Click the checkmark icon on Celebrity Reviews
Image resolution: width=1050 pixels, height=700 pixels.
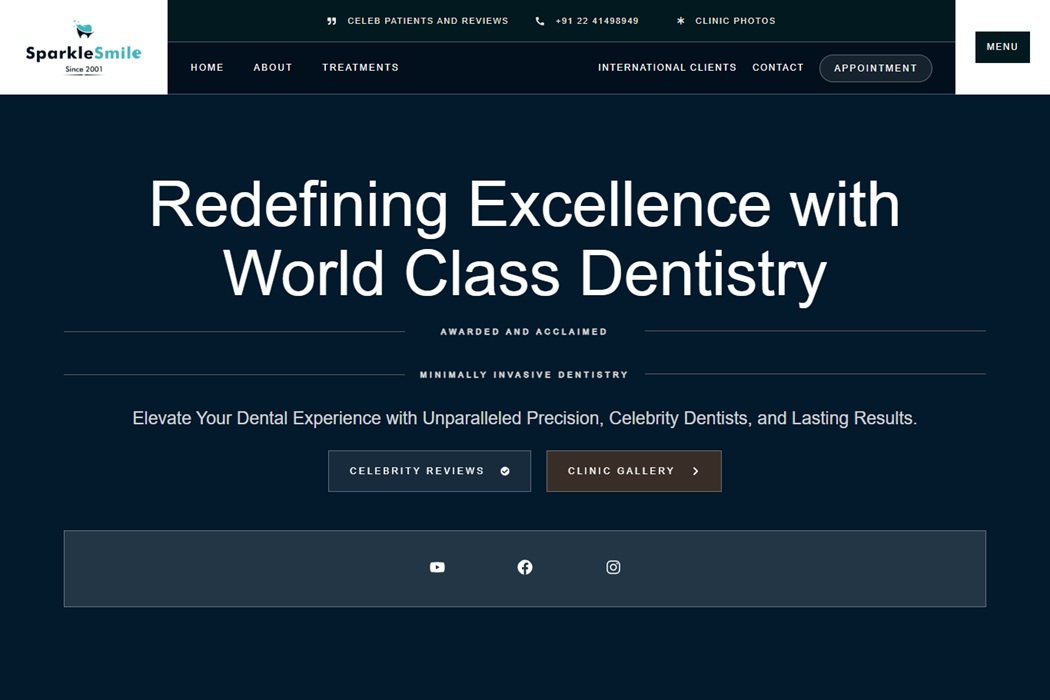click(x=505, y=471)
